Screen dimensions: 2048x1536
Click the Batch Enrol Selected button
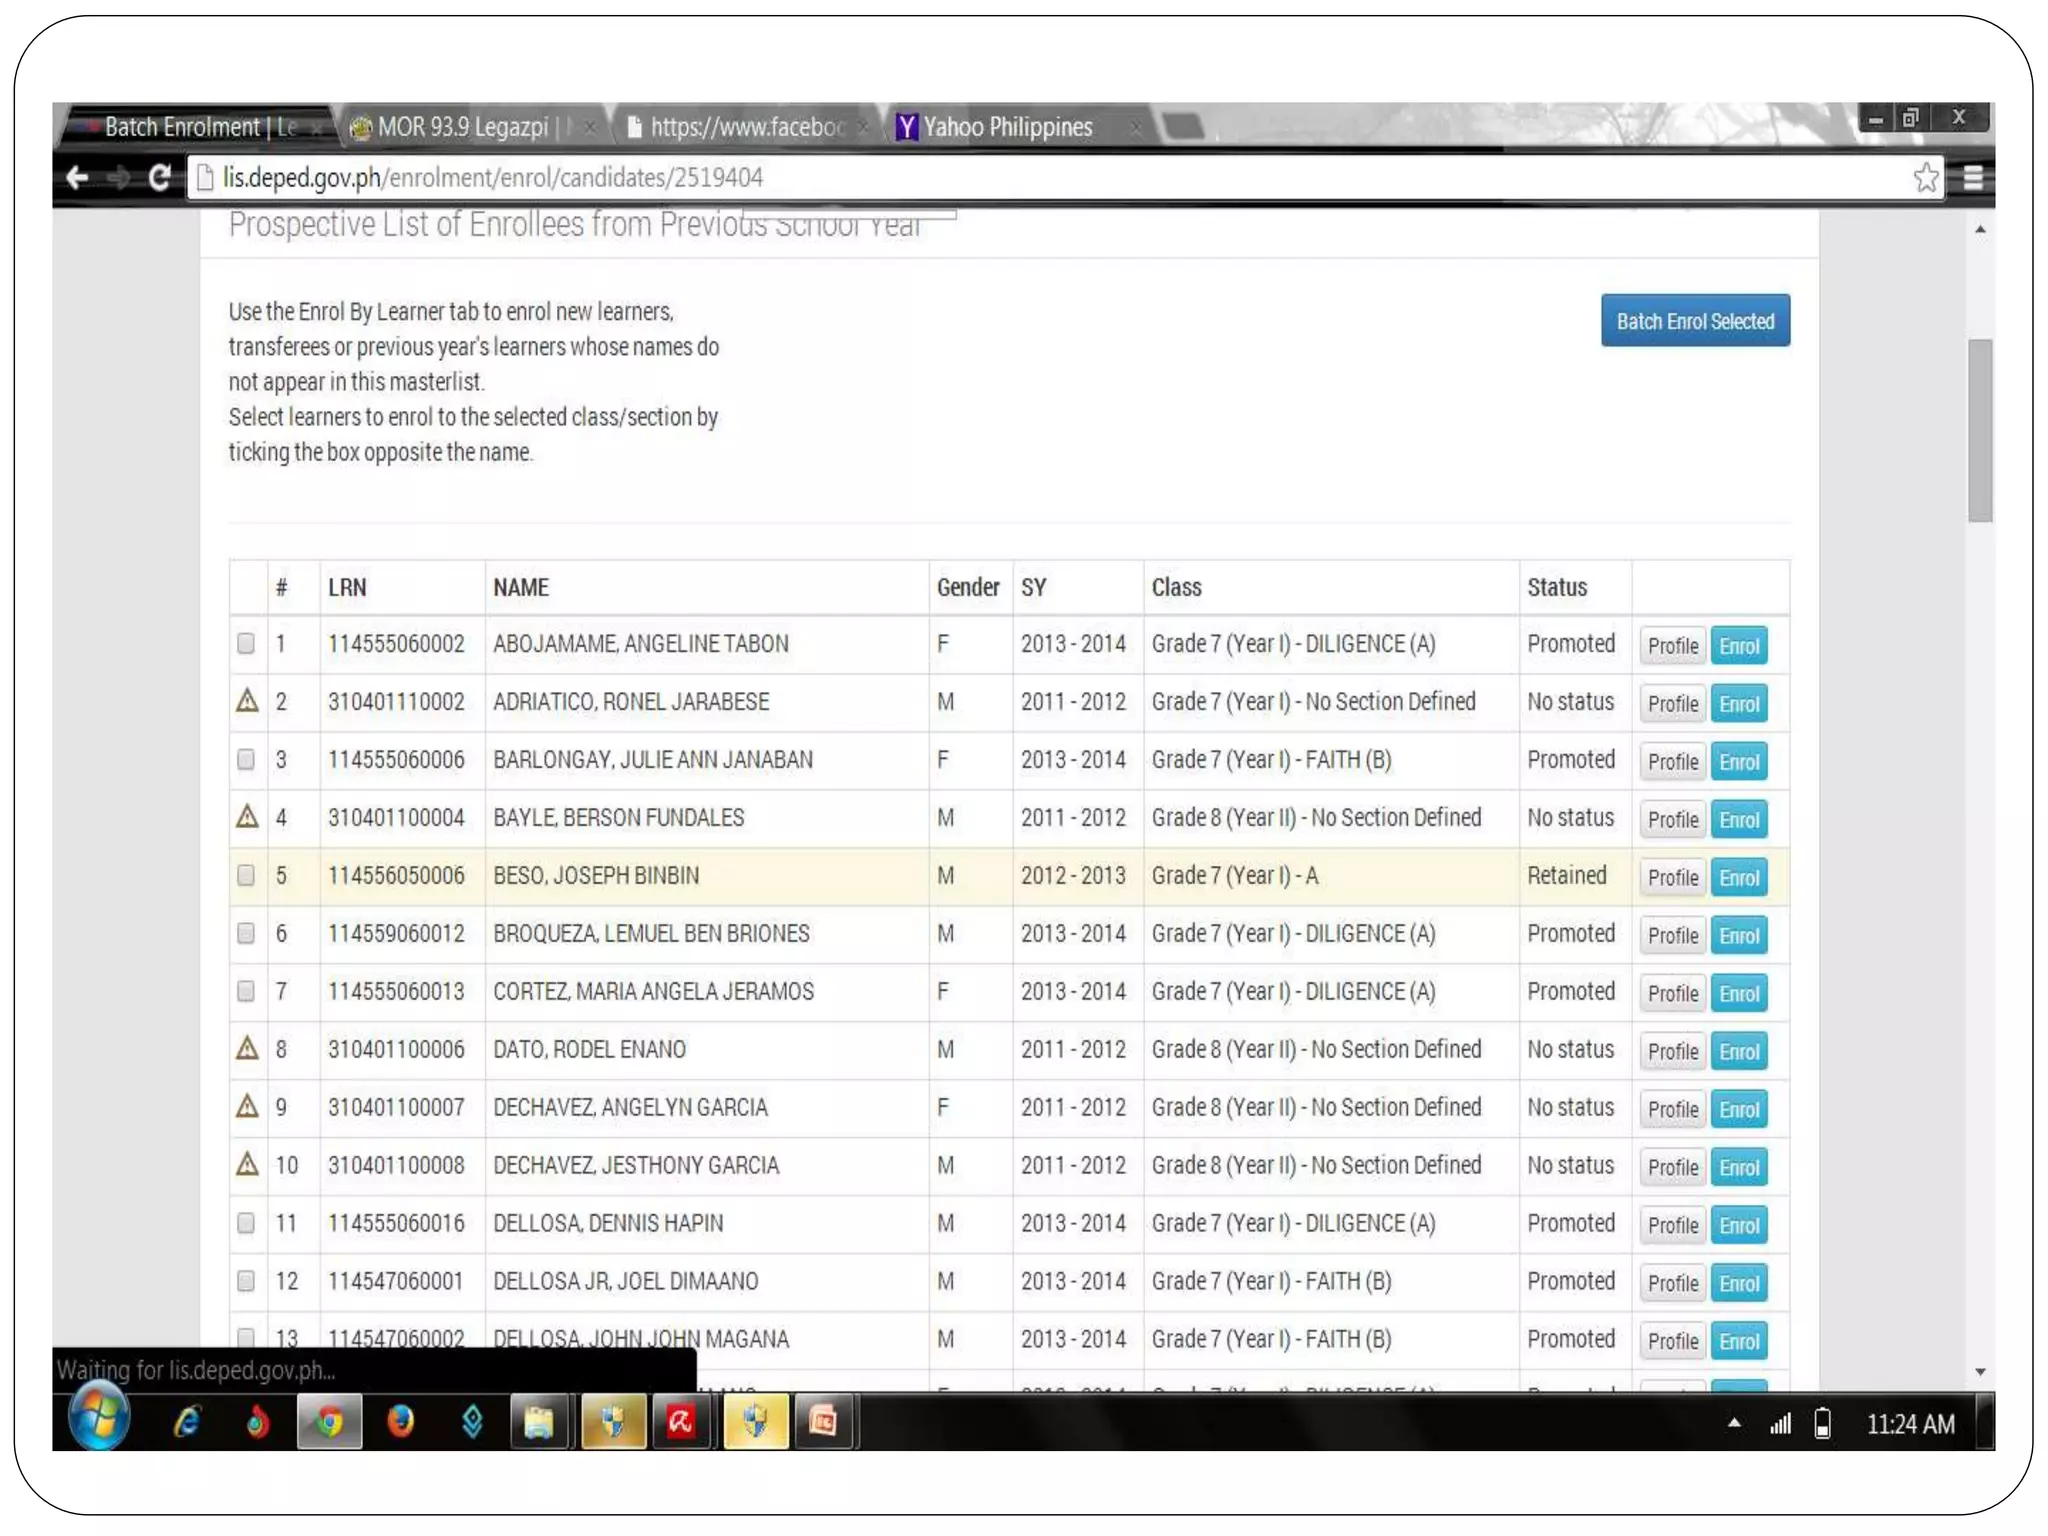pyautogui.click(x=1695, y=321)
